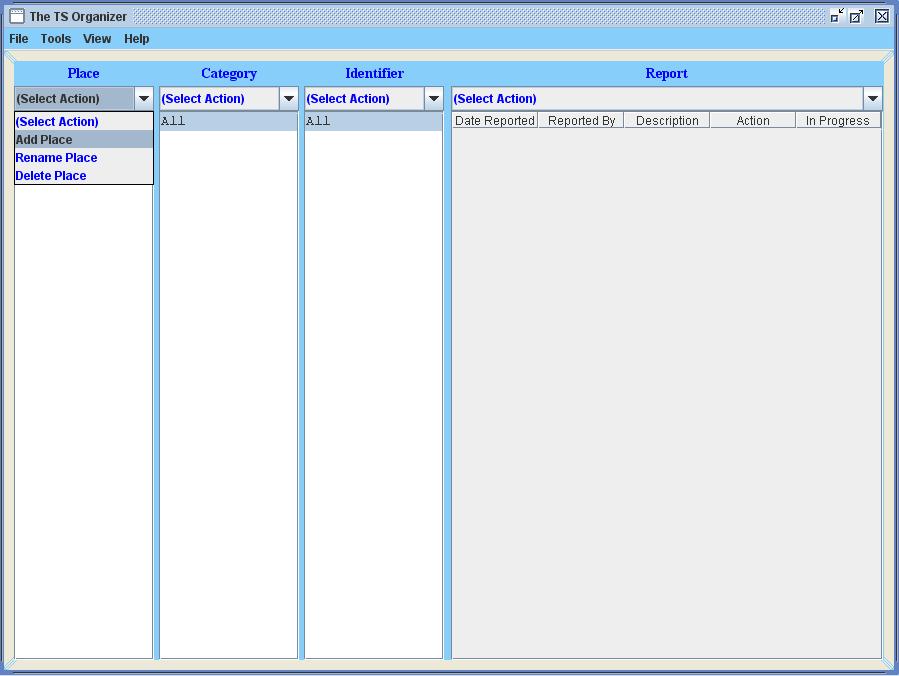899x676 pixels.
Task: Collapse the Place action dropdown arrow
Action: pyautogui.click(x=144, y=99)
